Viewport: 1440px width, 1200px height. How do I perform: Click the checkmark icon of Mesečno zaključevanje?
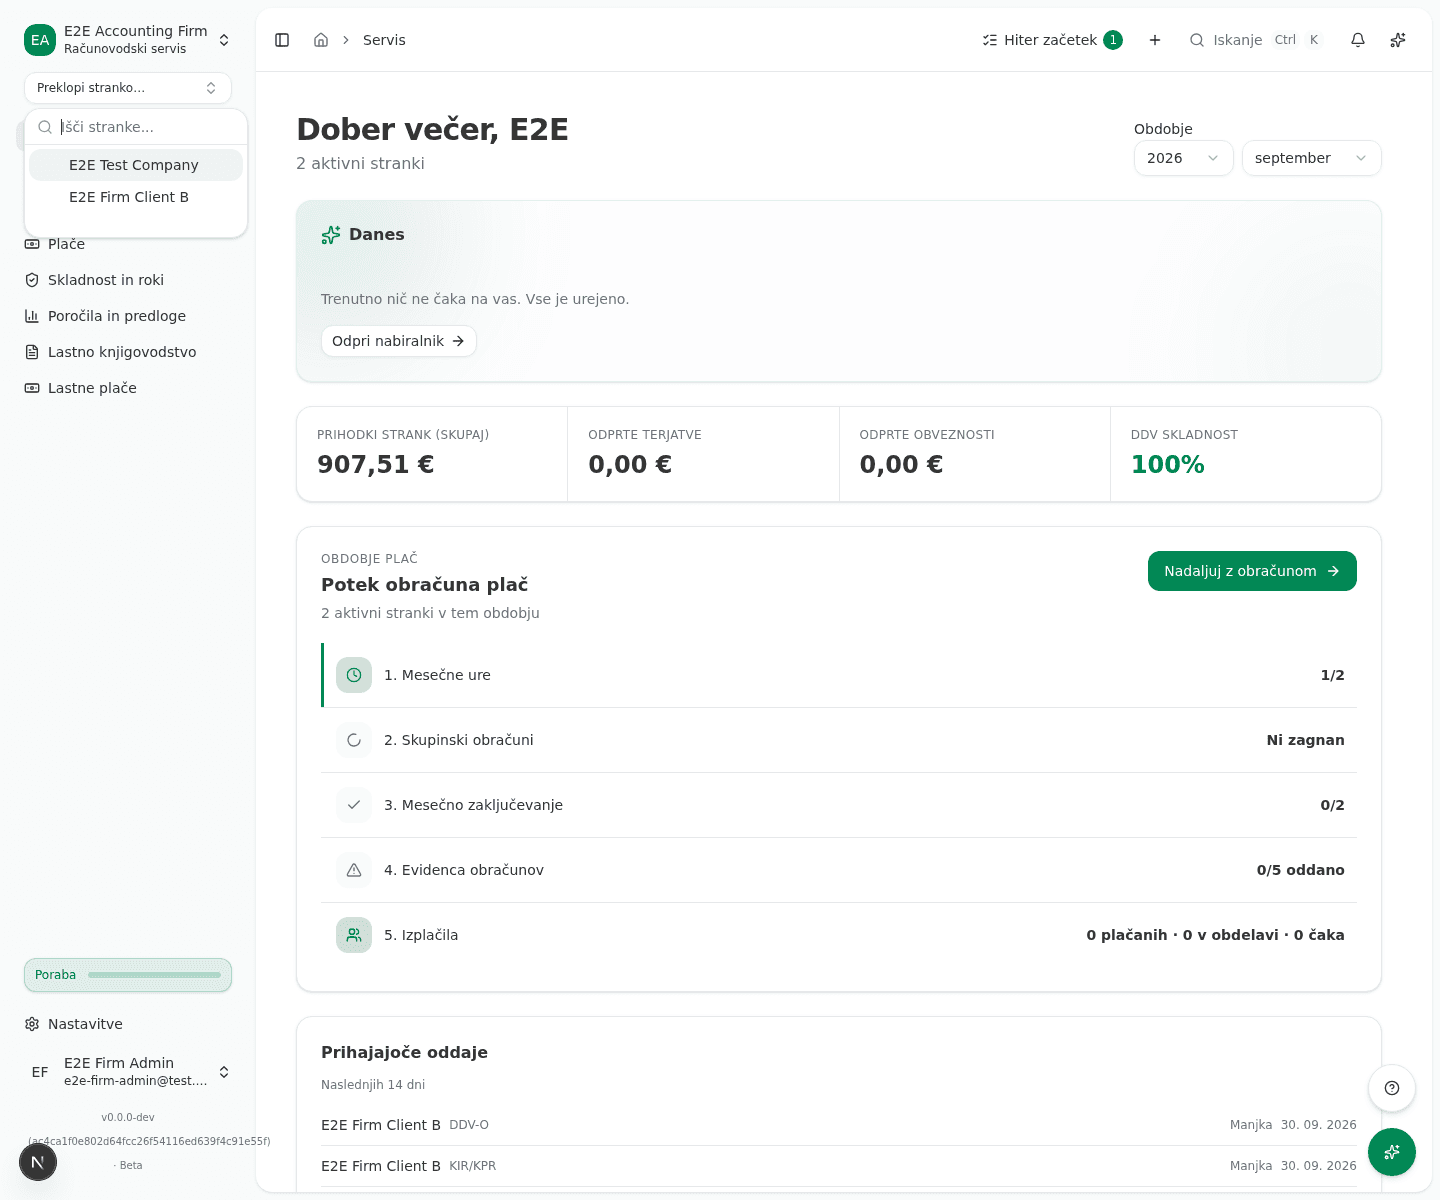pos(354,805)
